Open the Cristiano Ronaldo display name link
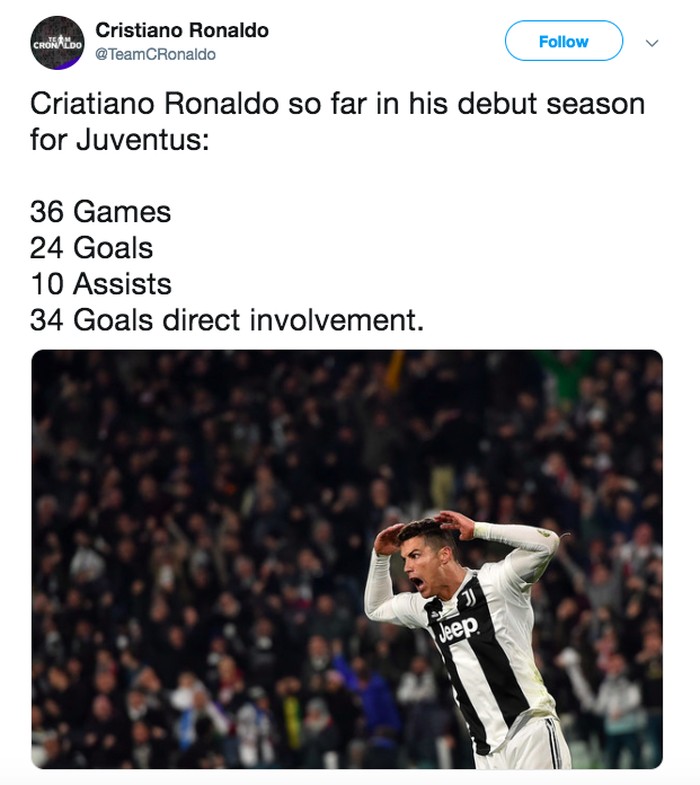The width and height of the screenshot is (700, 785). pos(182,31)
